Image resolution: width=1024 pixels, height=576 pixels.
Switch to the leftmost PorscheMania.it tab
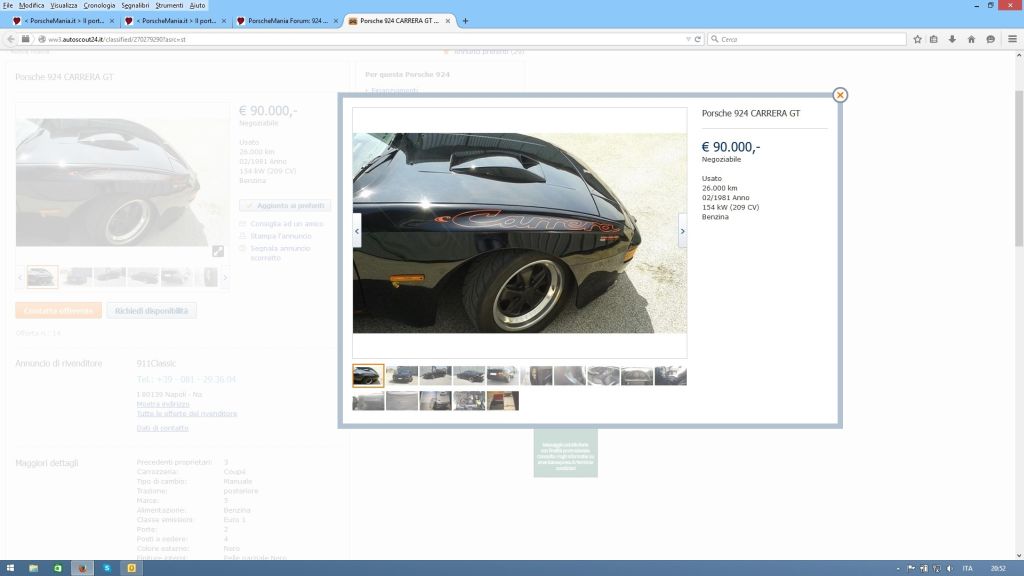click(x=63, y=21)
